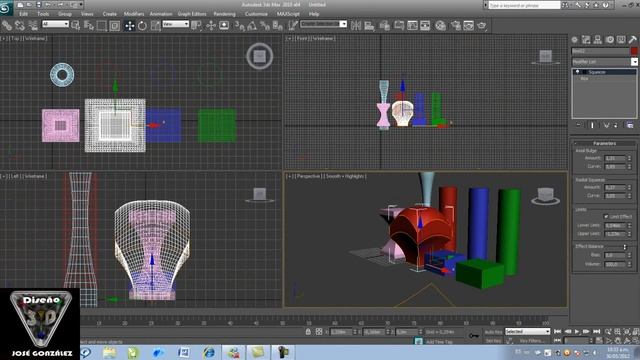This screenshot has height=360, width=640.
Task: Open the Create command panel tab
Action: point(575,40)
